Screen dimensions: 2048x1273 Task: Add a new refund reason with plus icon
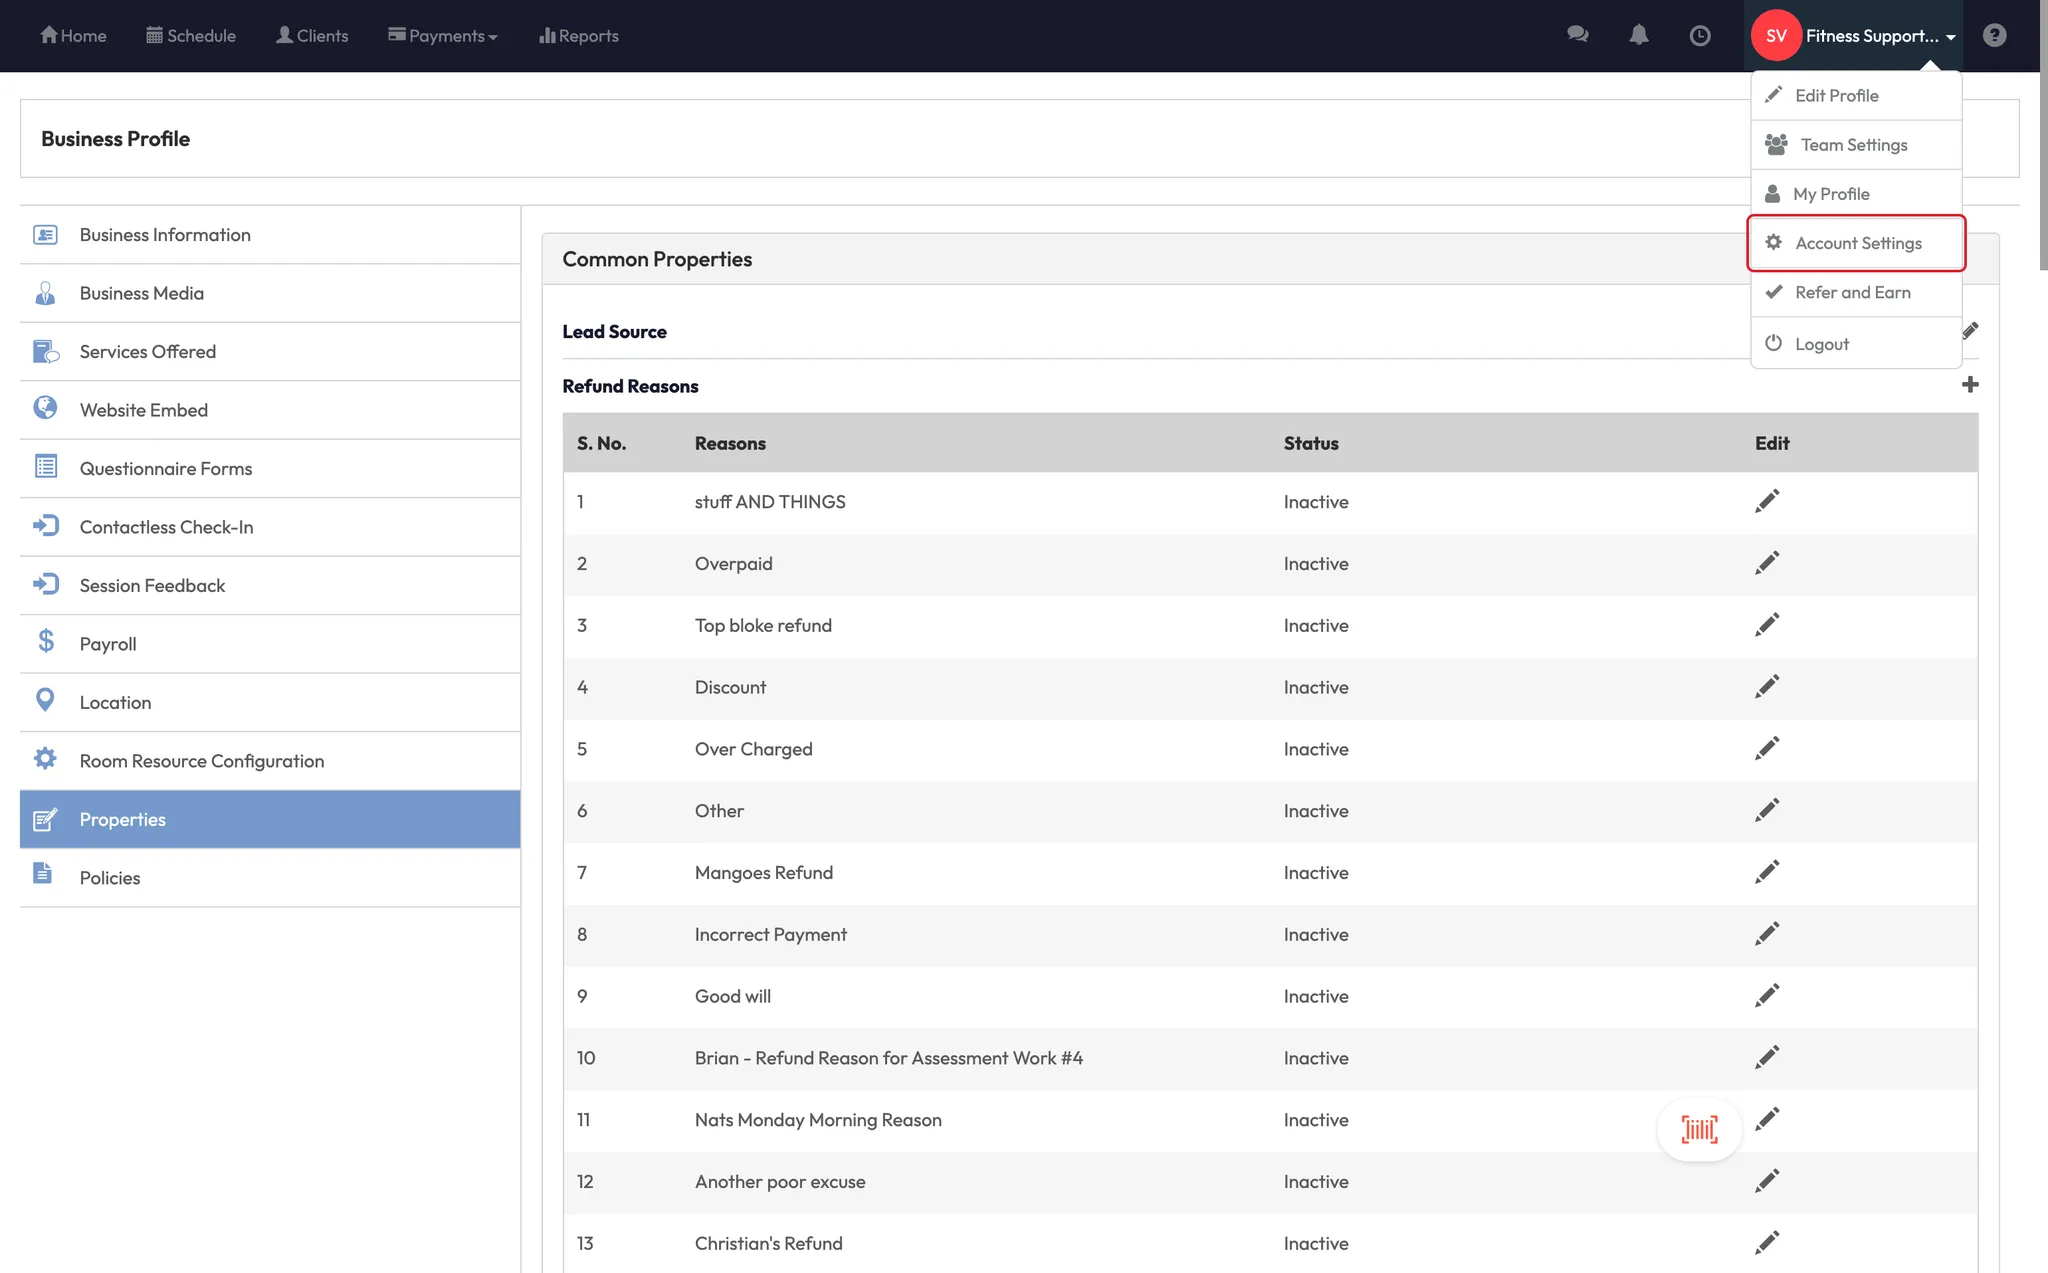[1969, 385]
